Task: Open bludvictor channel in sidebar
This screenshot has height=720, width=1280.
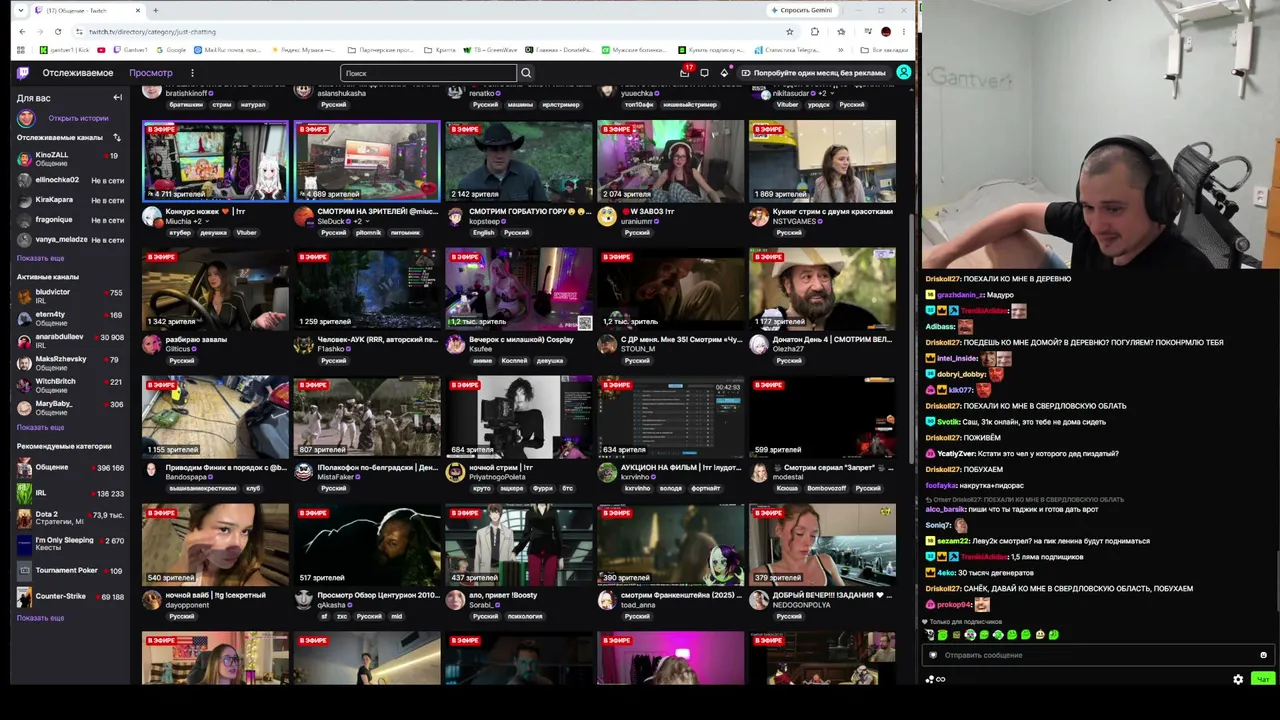Action: pyautogui.click(x=70, y=296)
